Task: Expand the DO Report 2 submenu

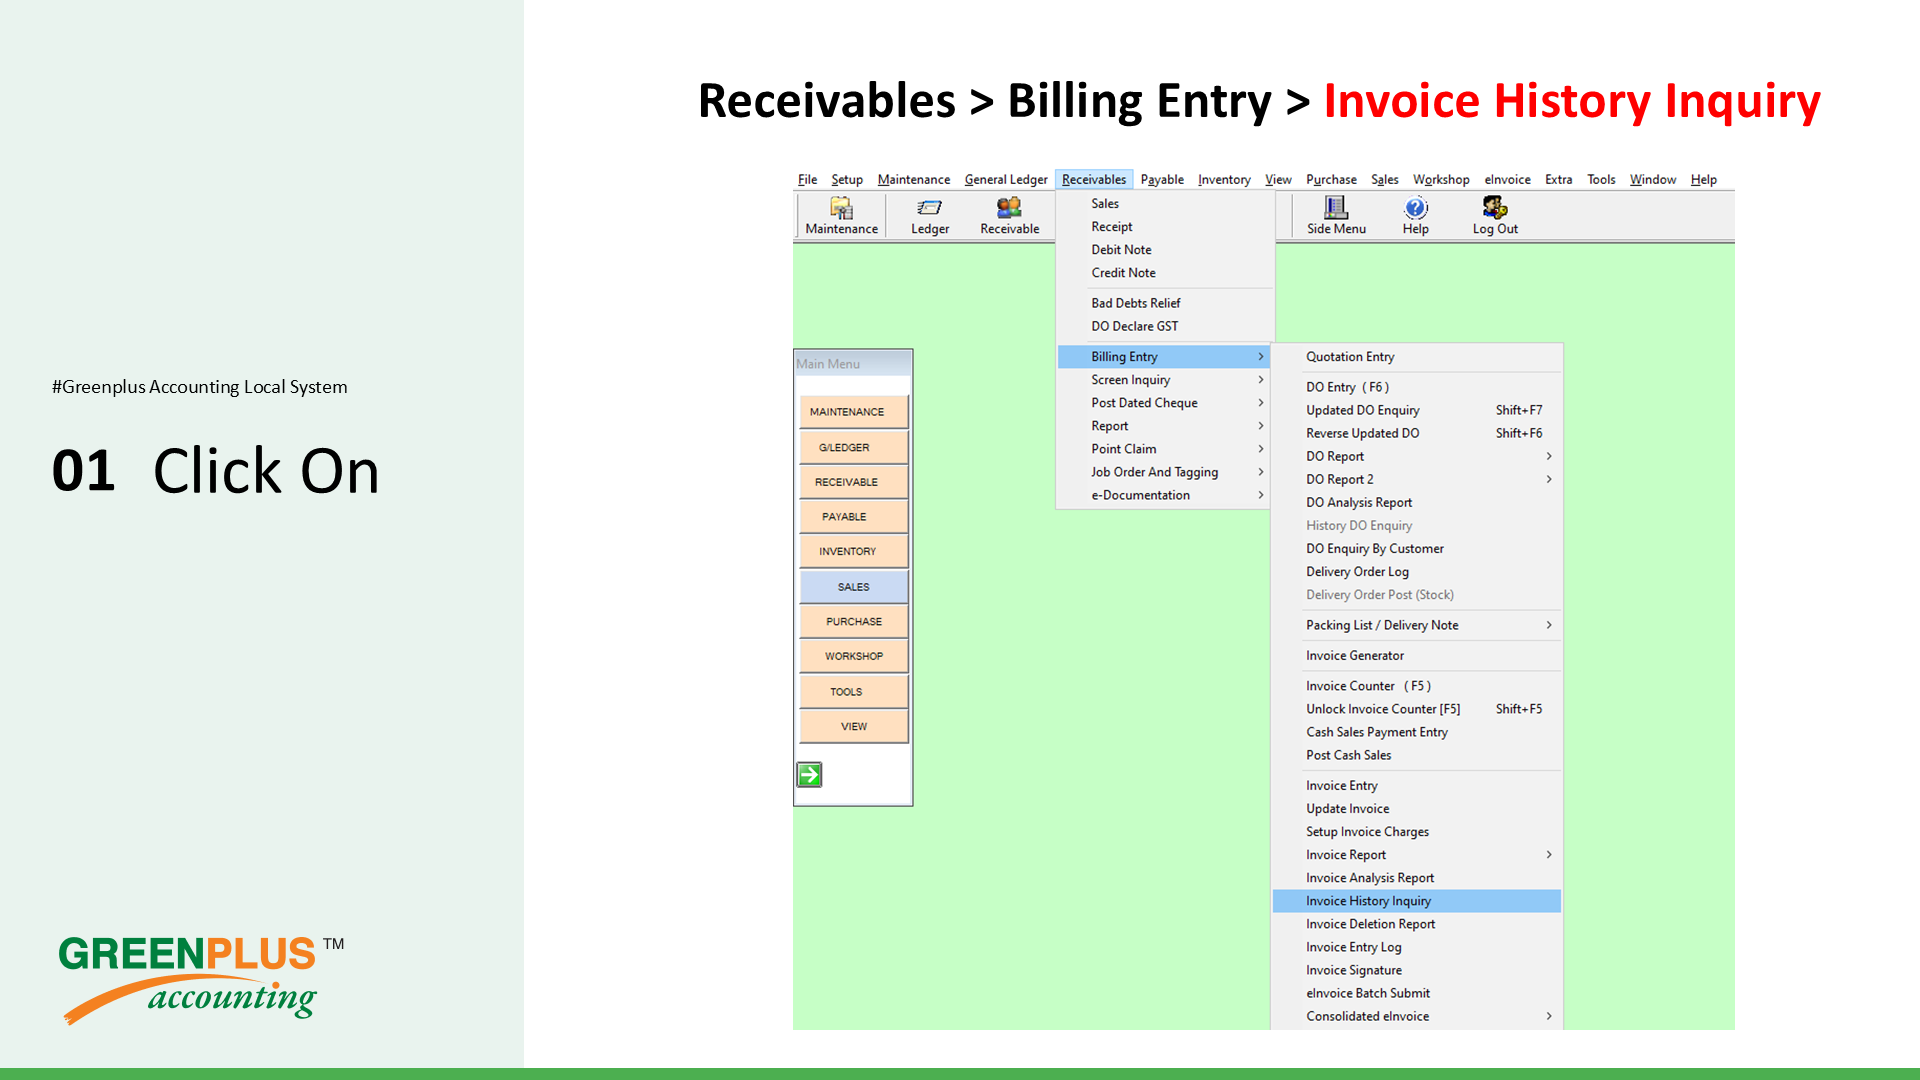Action: (x=1417, y=479)
